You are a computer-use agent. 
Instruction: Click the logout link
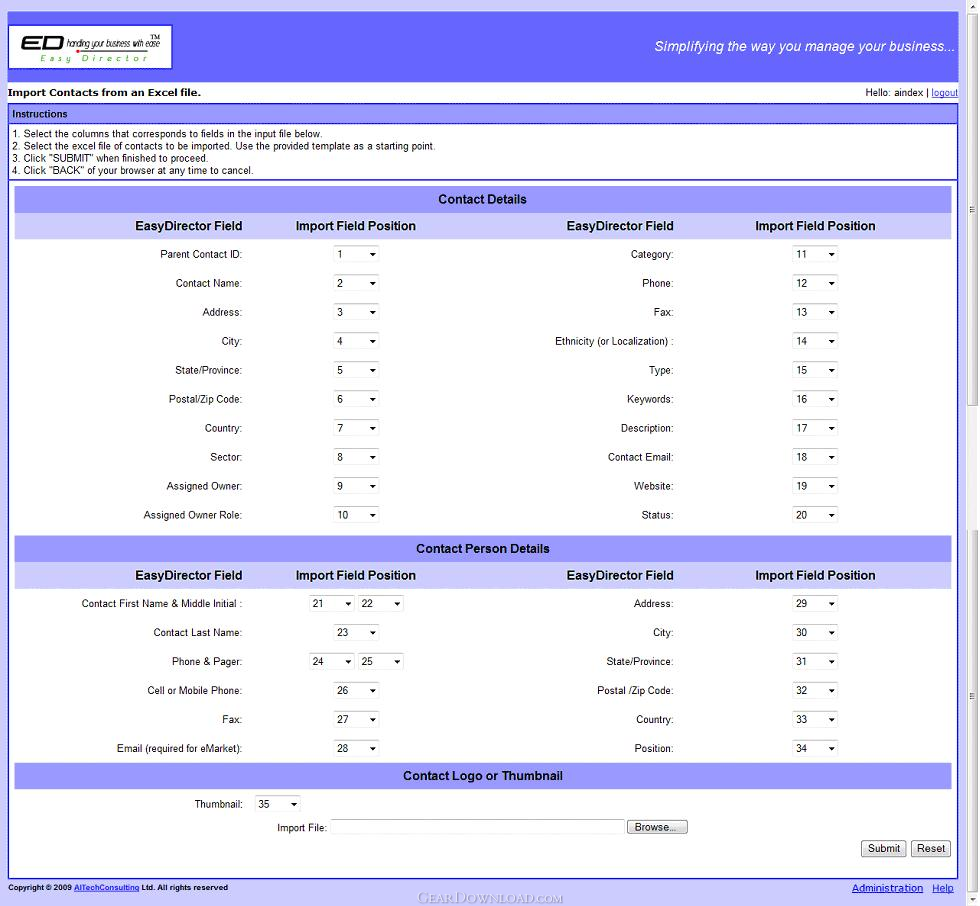pyautogui.click(x=944, y=92)
